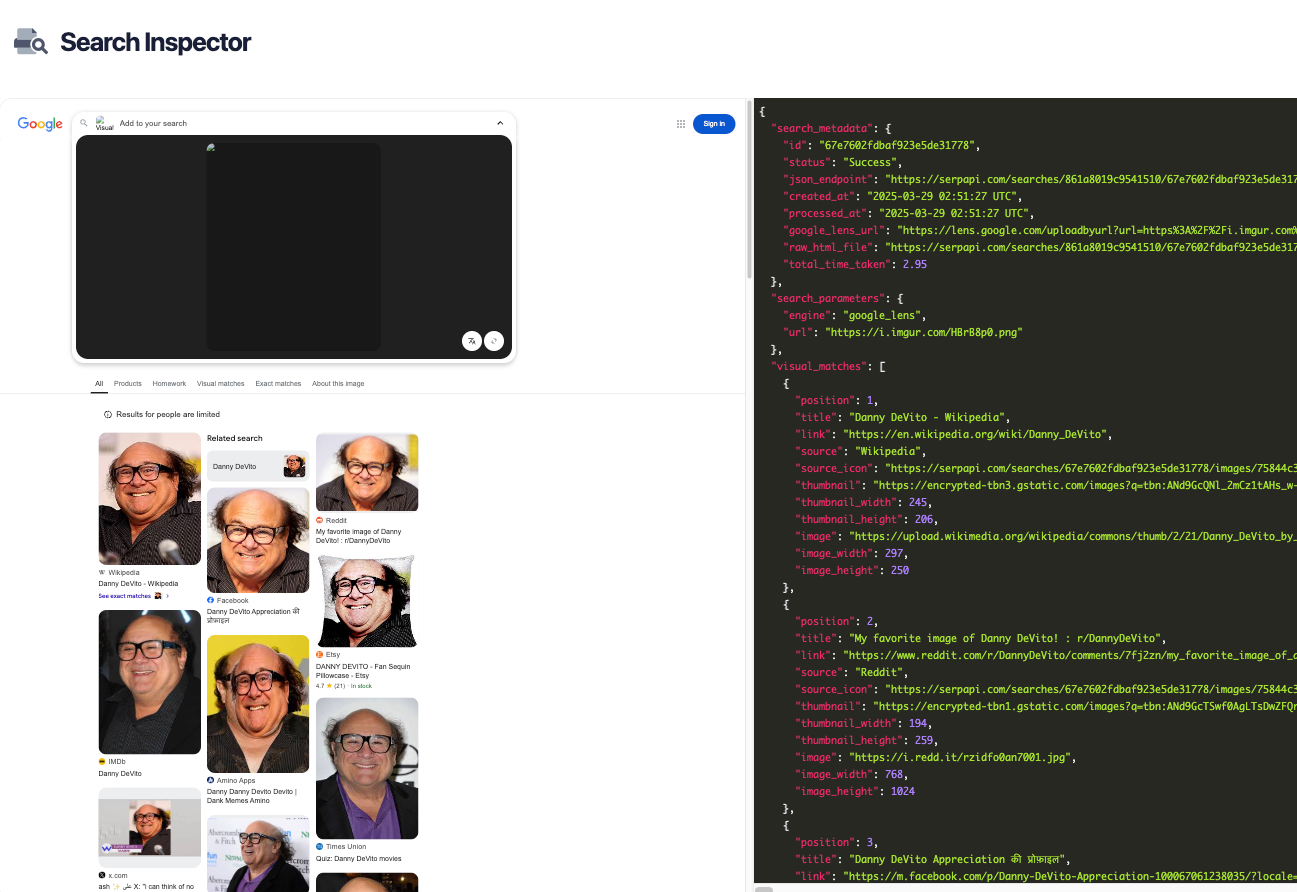Click the Etsy sequin pillowcase thumbnail
Viewport: 1297px width, 892px height.
[x=367, y=601]
